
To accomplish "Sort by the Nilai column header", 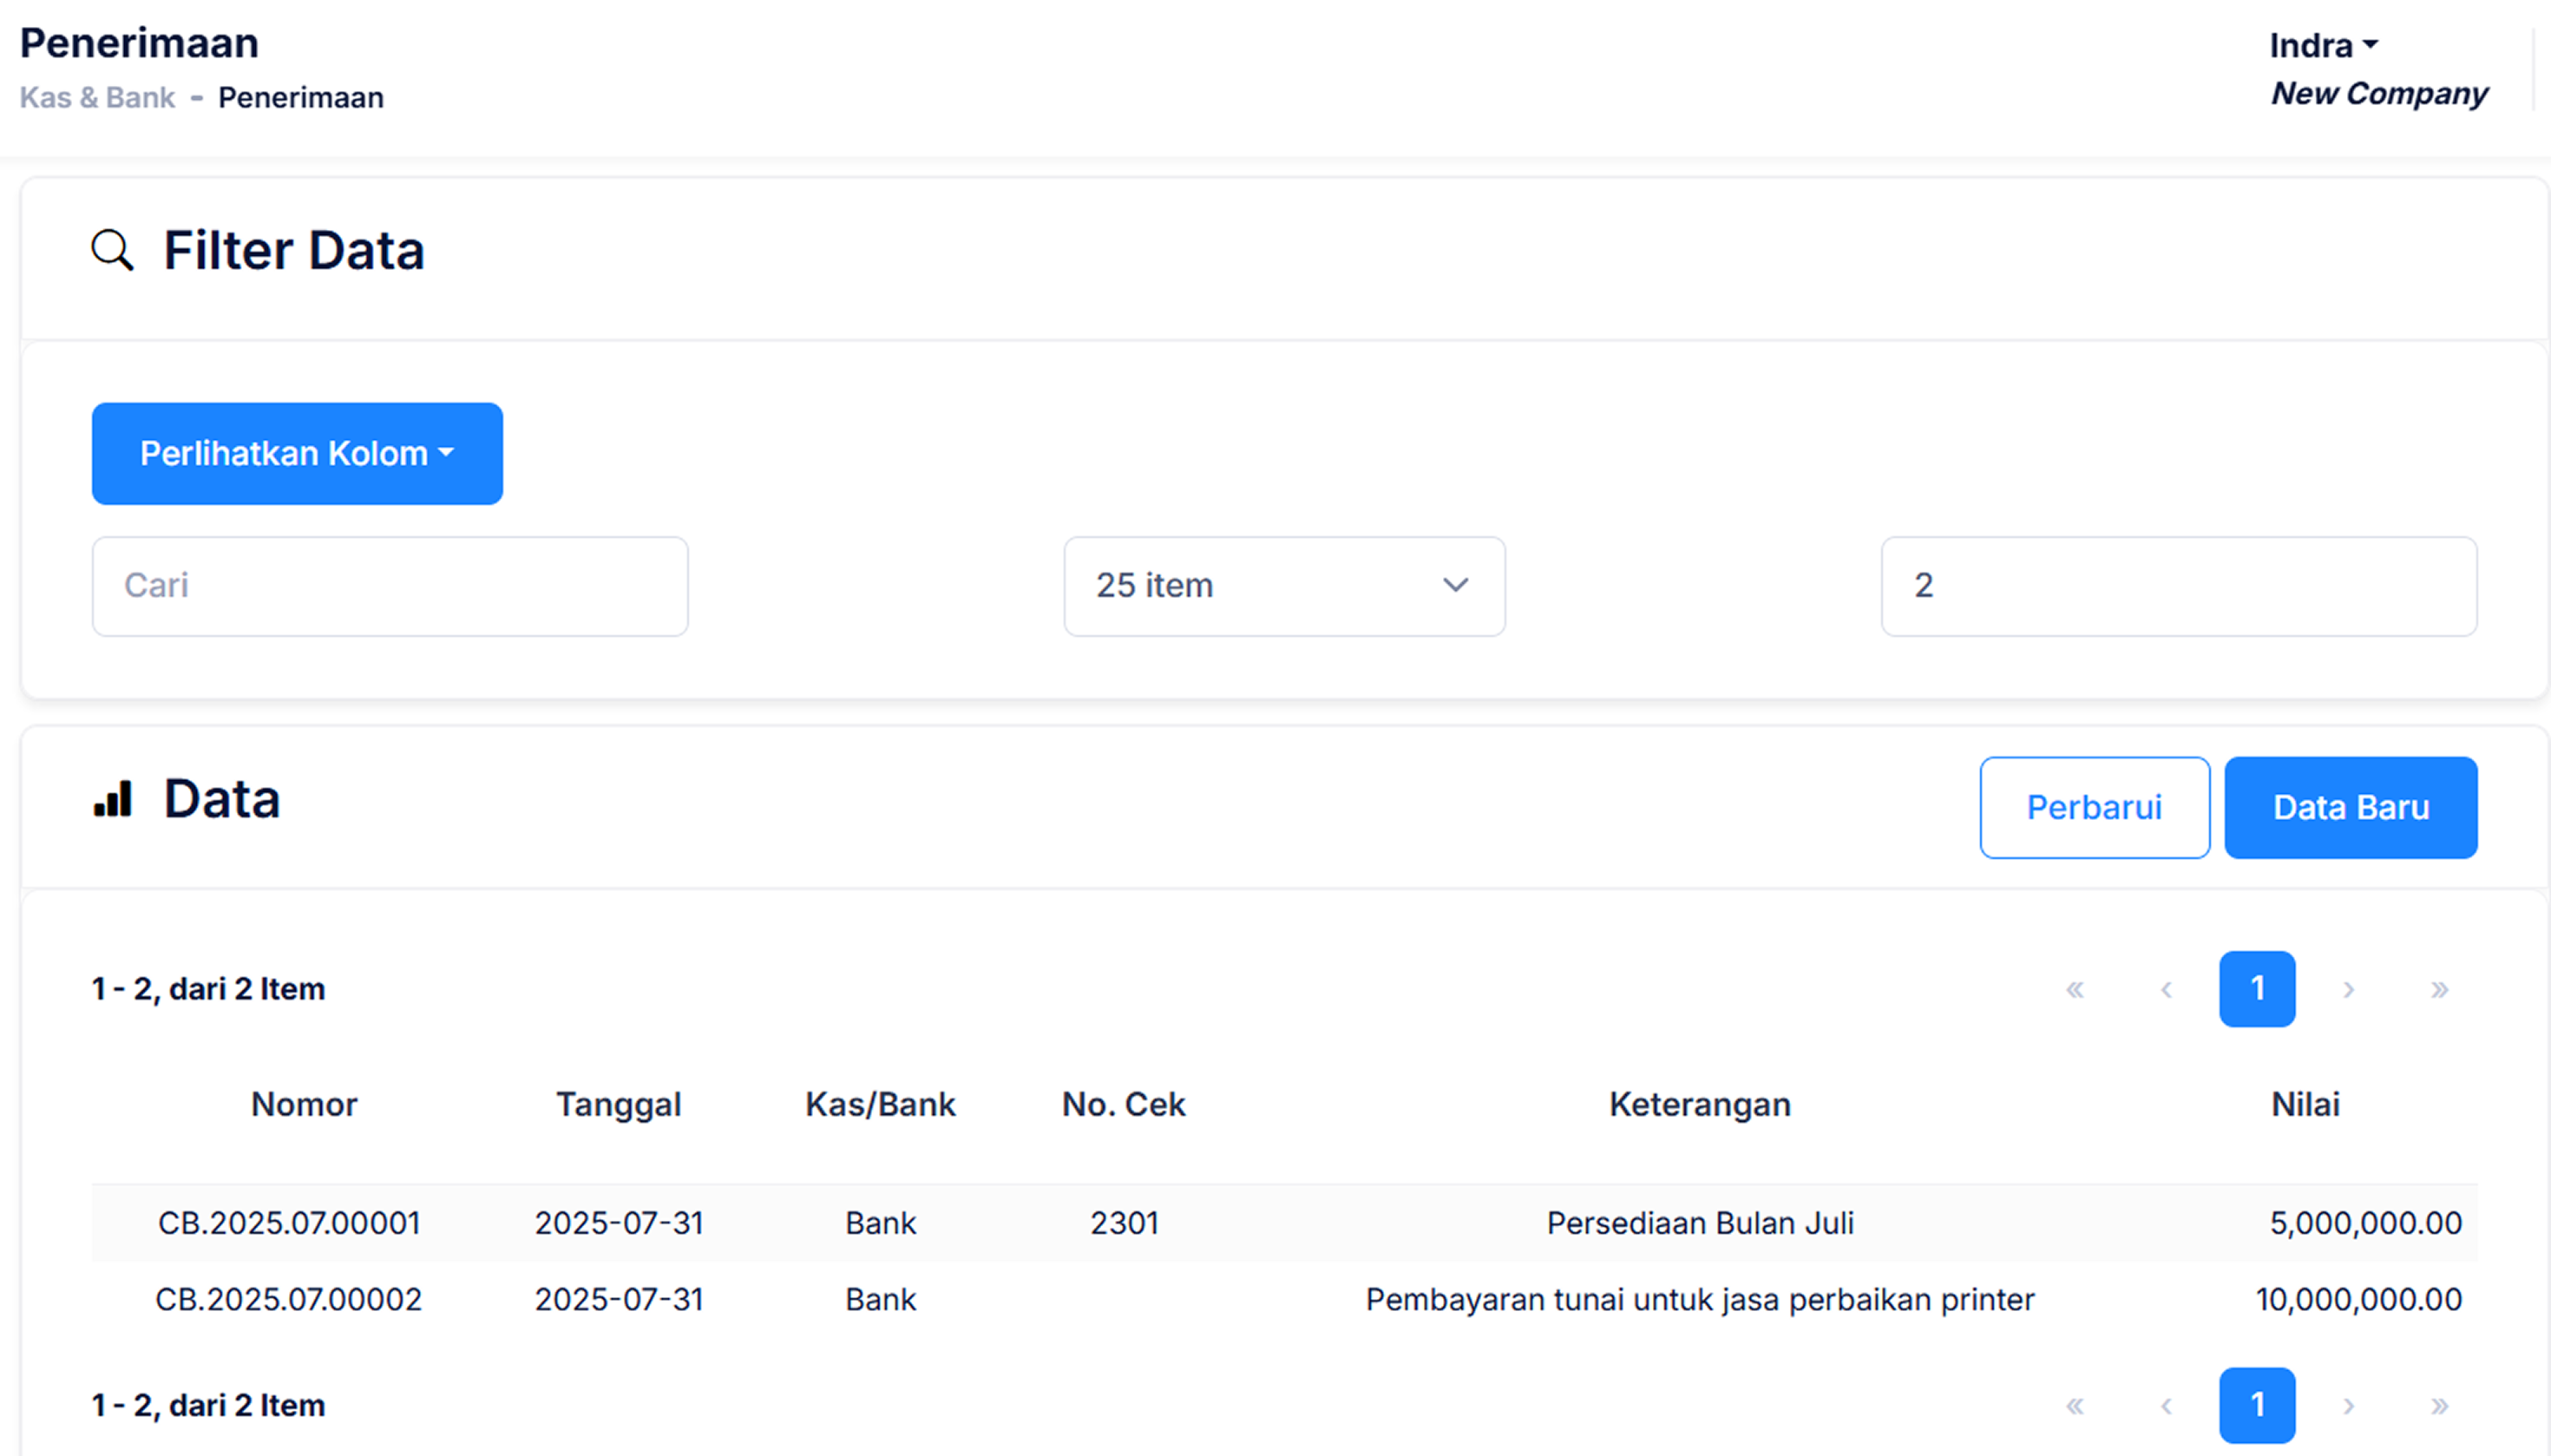I will tap(2304, 1104).
